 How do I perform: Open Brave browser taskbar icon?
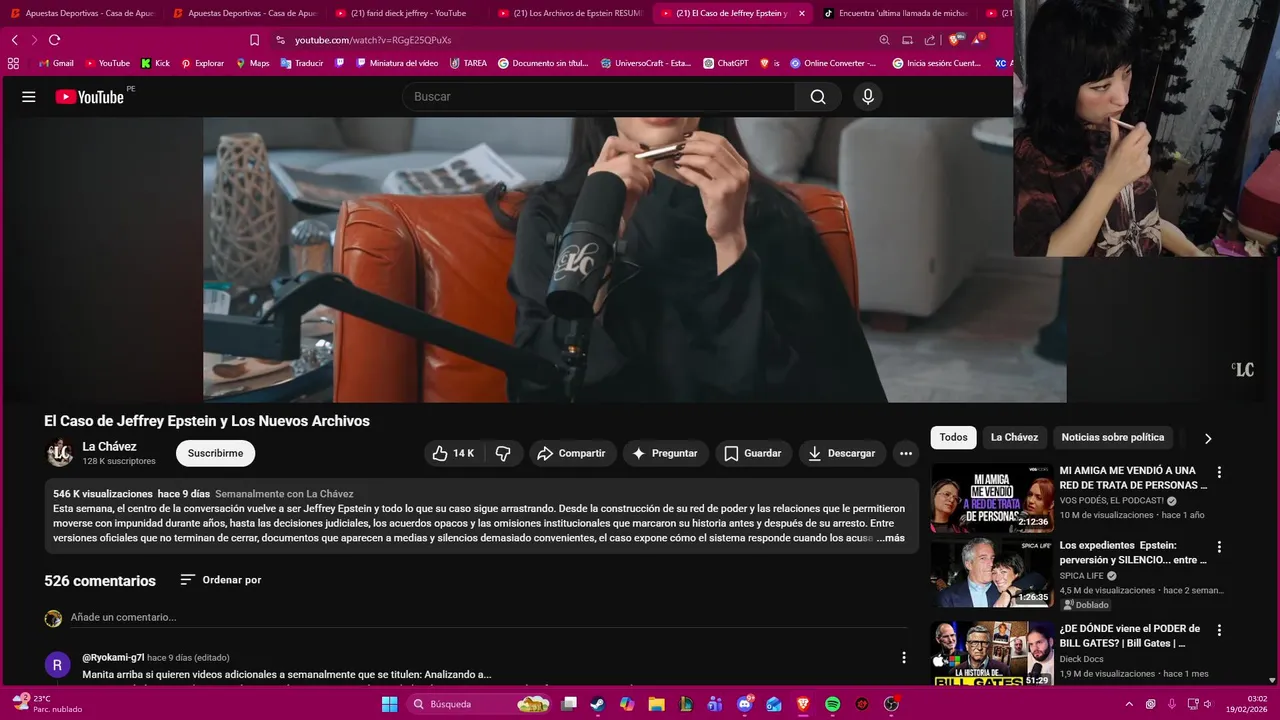pos(803,704)
